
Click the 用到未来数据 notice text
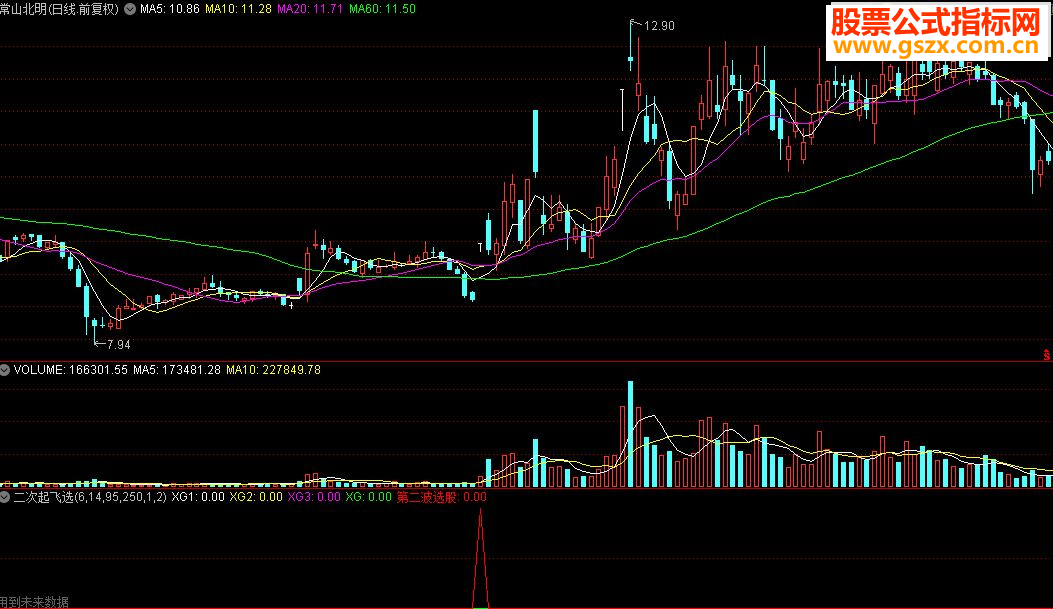point(34,602)
